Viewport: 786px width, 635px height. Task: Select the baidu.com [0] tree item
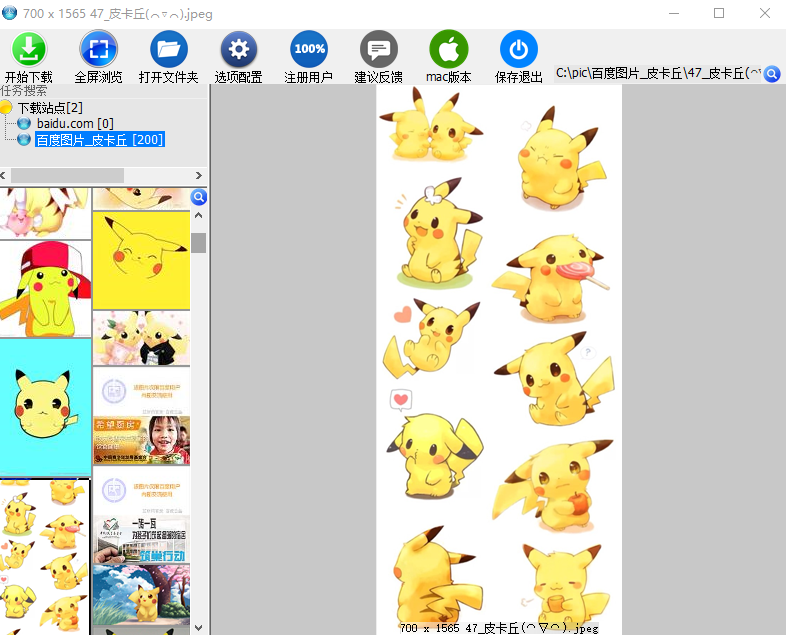75,123
